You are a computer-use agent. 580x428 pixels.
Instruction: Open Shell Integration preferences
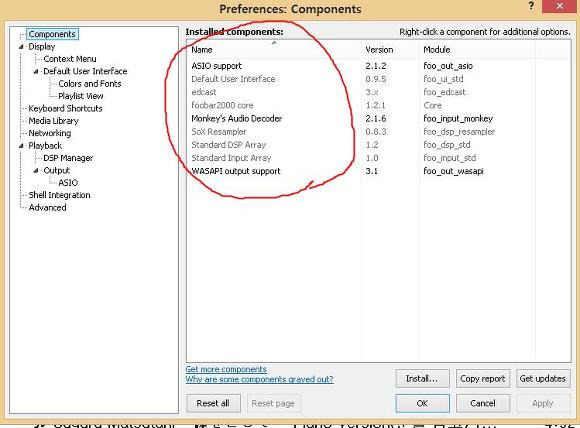click(59, 195)
